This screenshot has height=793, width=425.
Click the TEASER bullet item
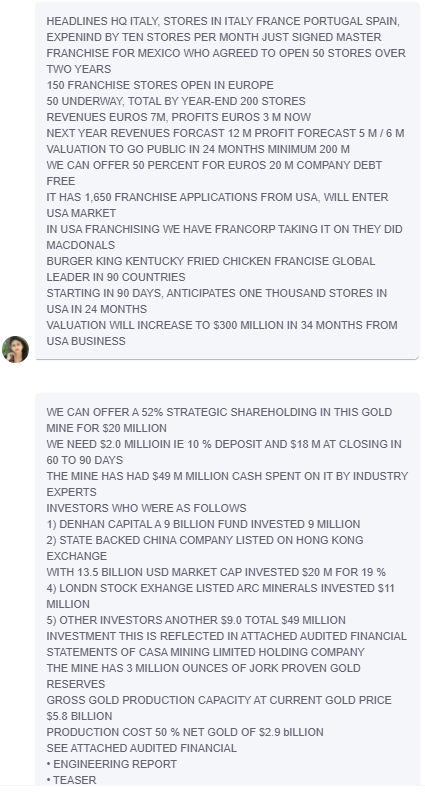tap(71, 780)
